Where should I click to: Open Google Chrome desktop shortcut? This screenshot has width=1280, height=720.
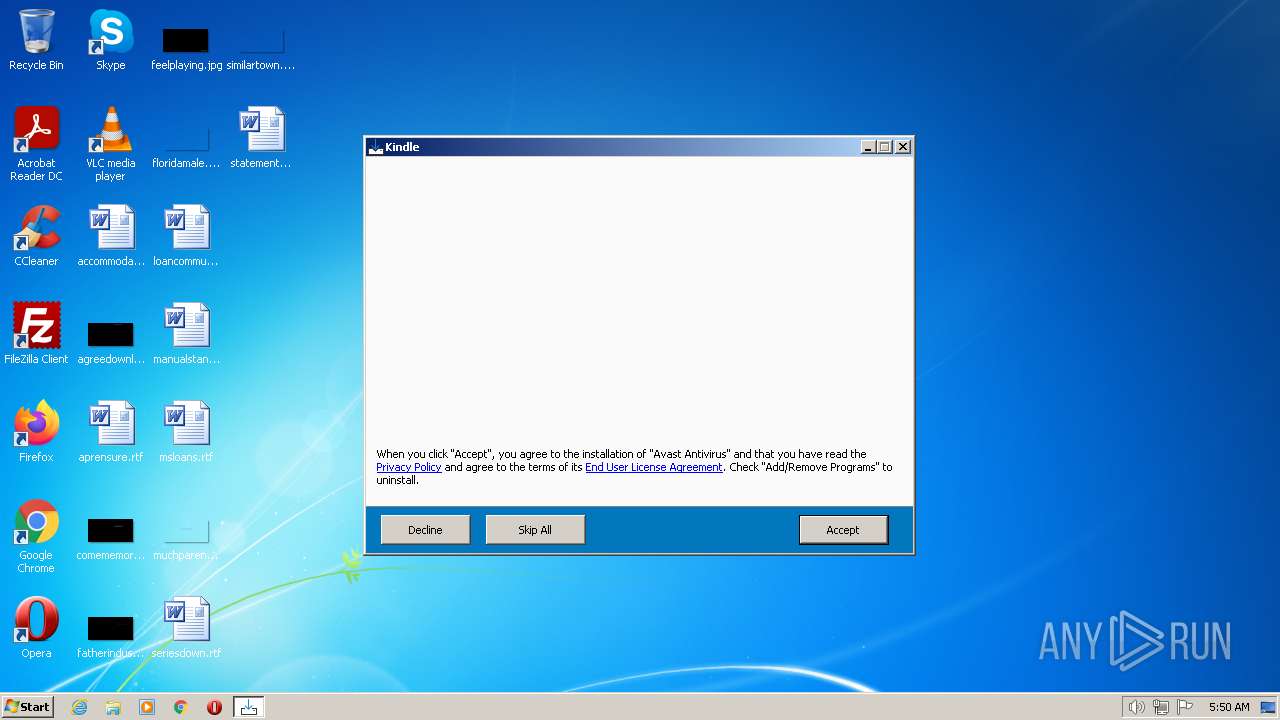pos(36,536)
